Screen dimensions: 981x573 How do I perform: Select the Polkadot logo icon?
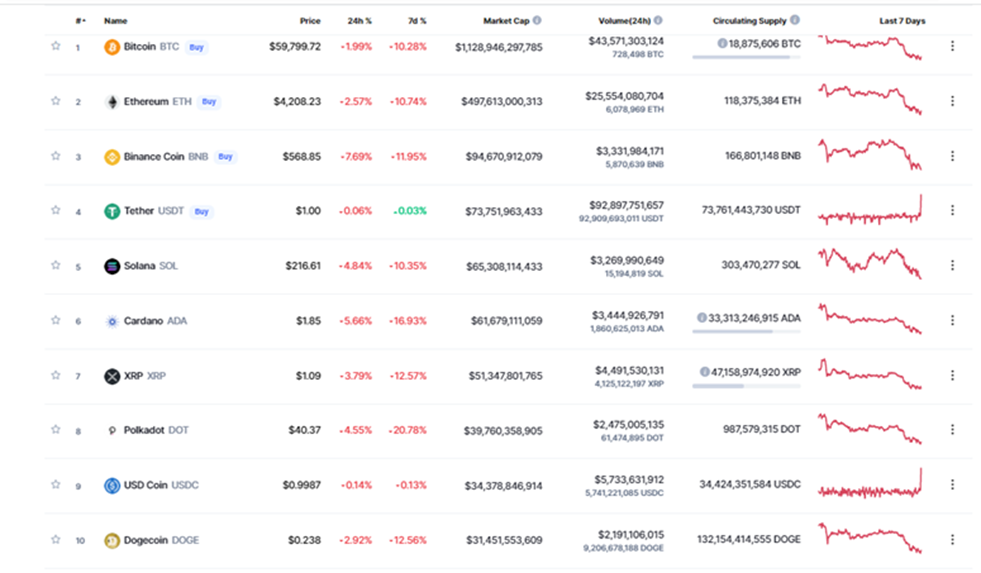point(112,431)
